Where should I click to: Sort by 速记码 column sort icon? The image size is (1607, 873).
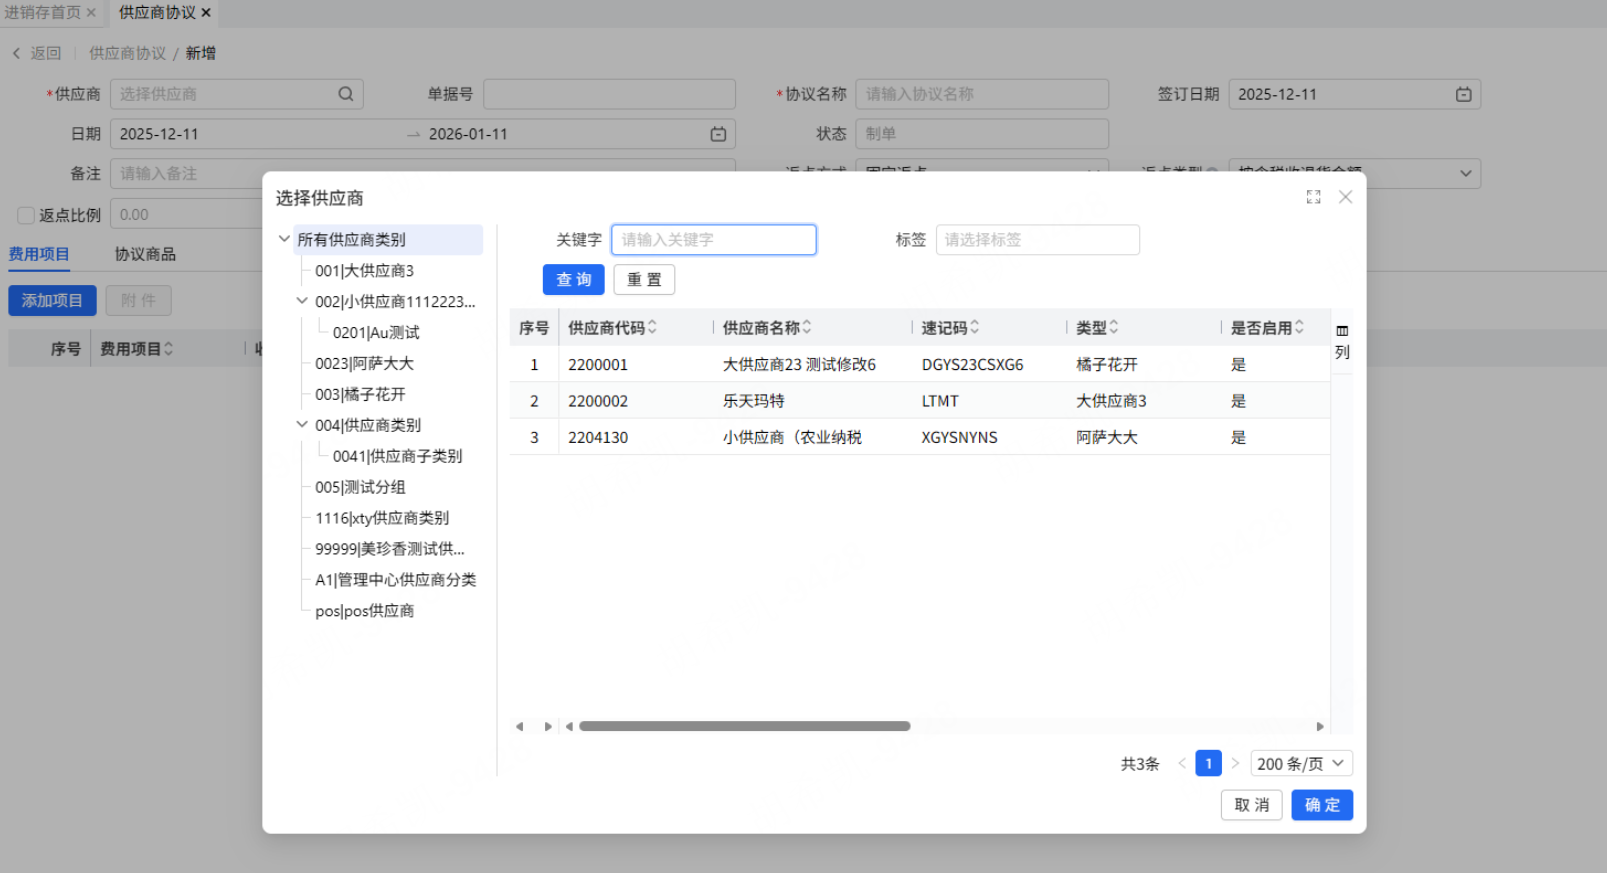975,327
